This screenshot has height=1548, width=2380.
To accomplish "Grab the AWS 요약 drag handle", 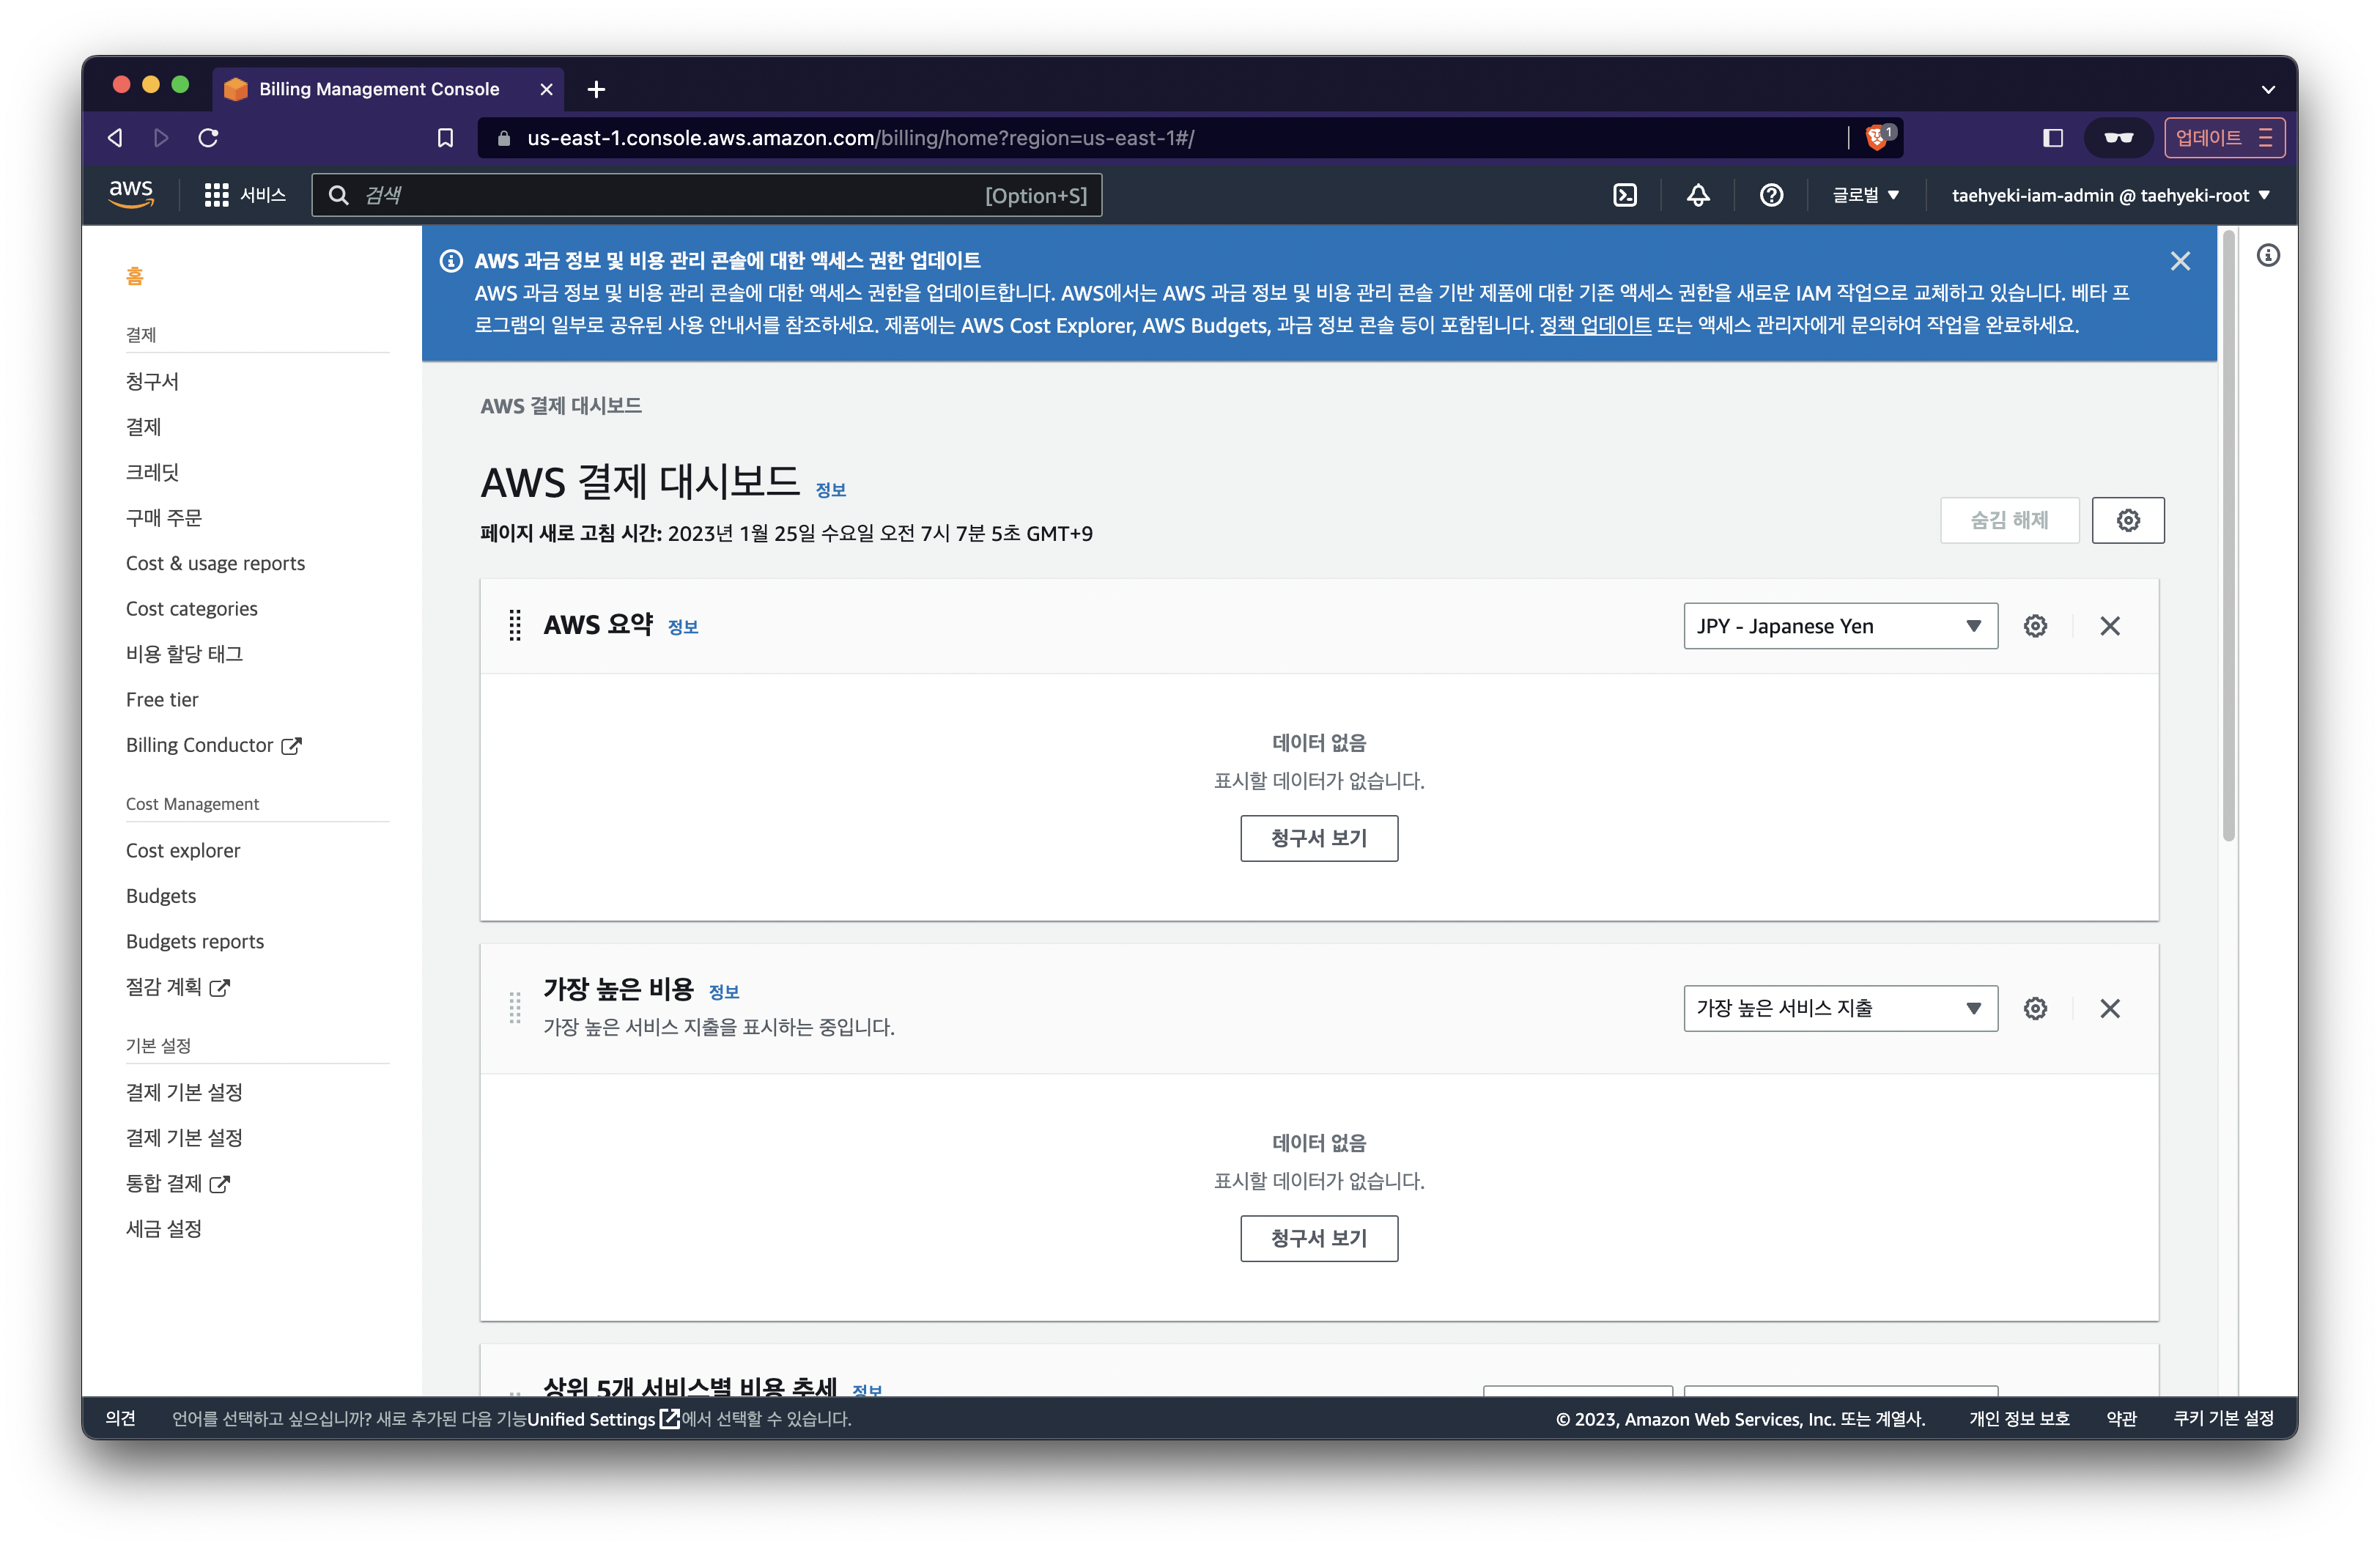I will 515,626.
